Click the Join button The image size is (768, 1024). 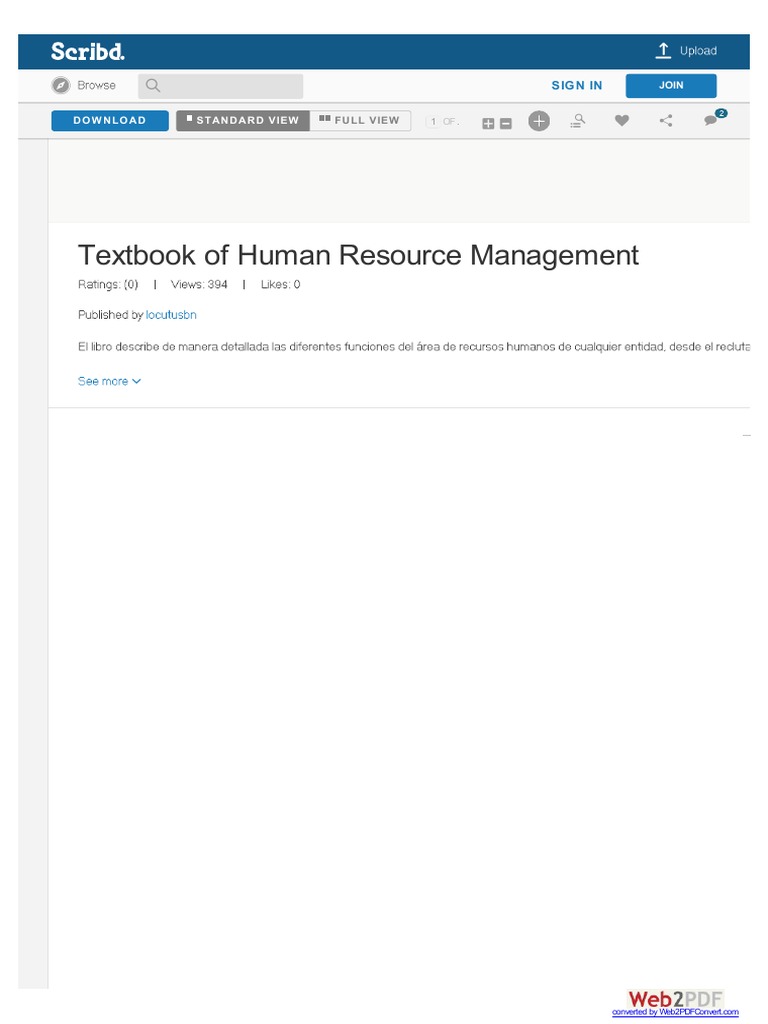tap(671, 86)
